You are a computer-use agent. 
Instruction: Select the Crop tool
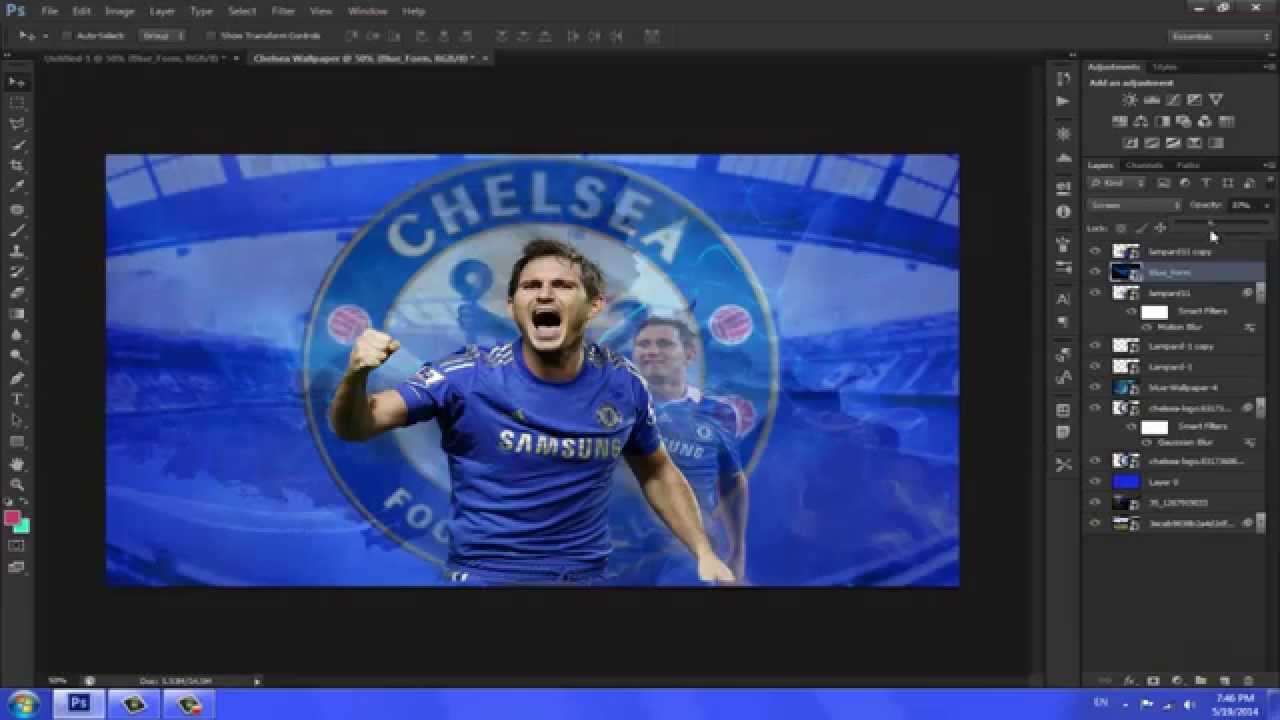tap(17, 166)
